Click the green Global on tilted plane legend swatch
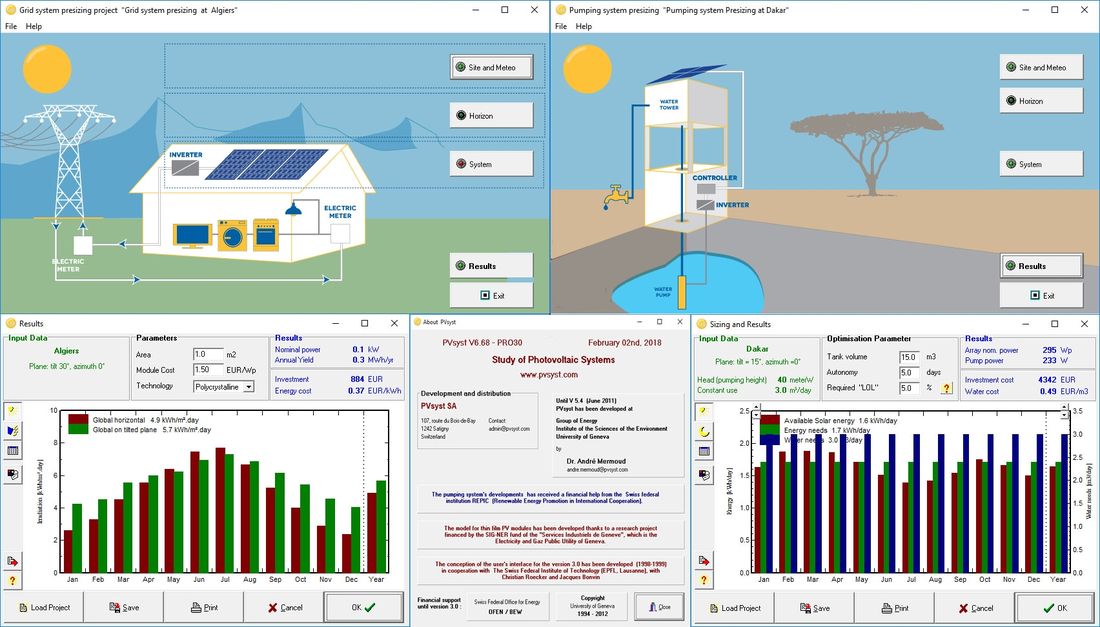 click(x=78, y=429)
